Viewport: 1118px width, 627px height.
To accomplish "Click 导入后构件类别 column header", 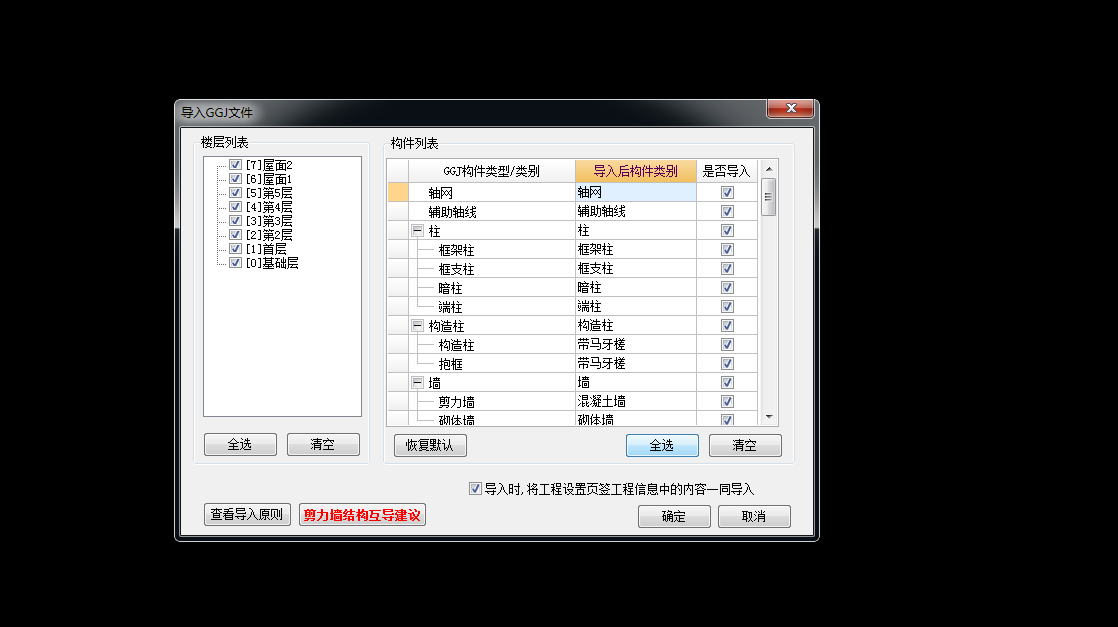I will pos(635,171).
